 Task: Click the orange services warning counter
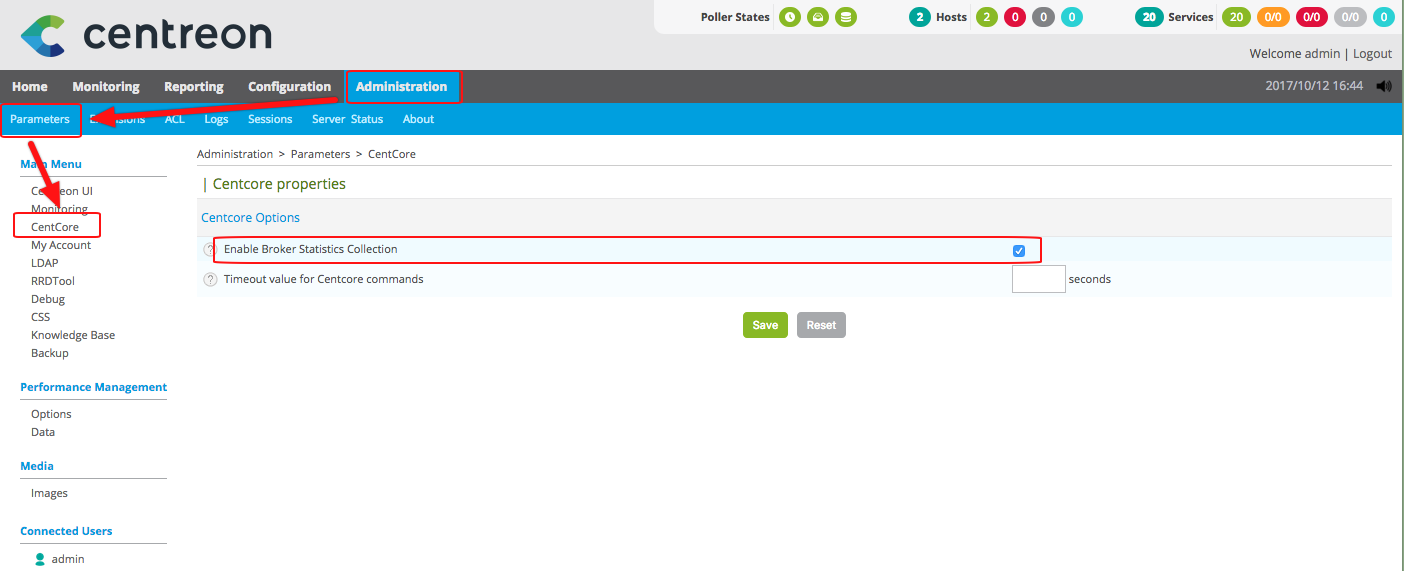(1274, 17)
